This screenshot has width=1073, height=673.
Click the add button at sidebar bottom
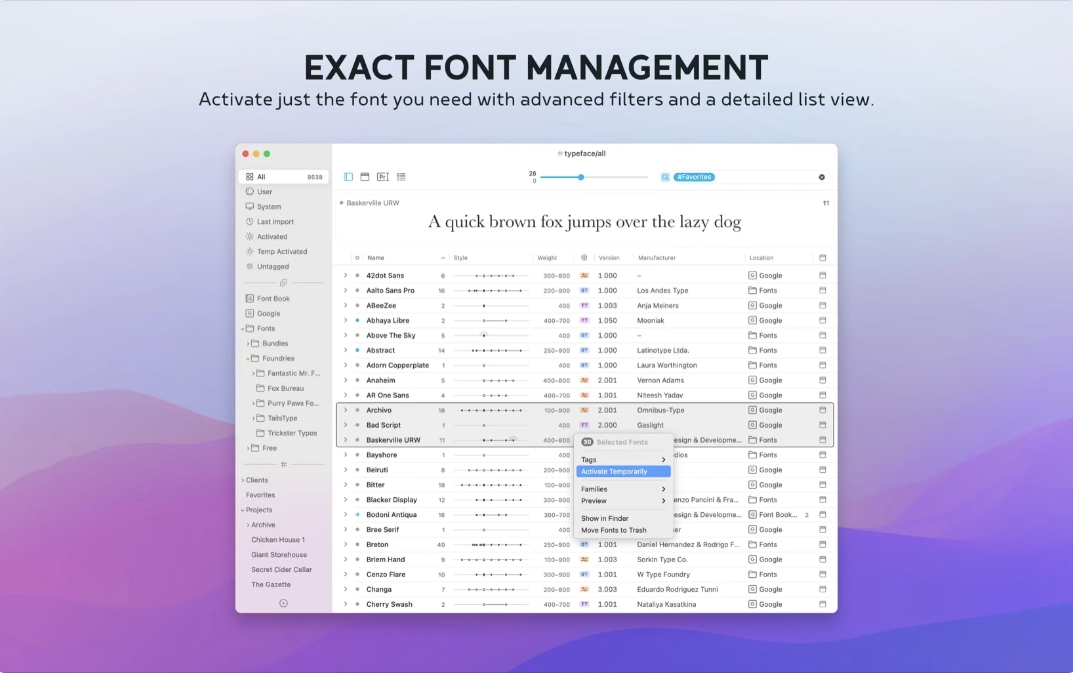(283, 603)
